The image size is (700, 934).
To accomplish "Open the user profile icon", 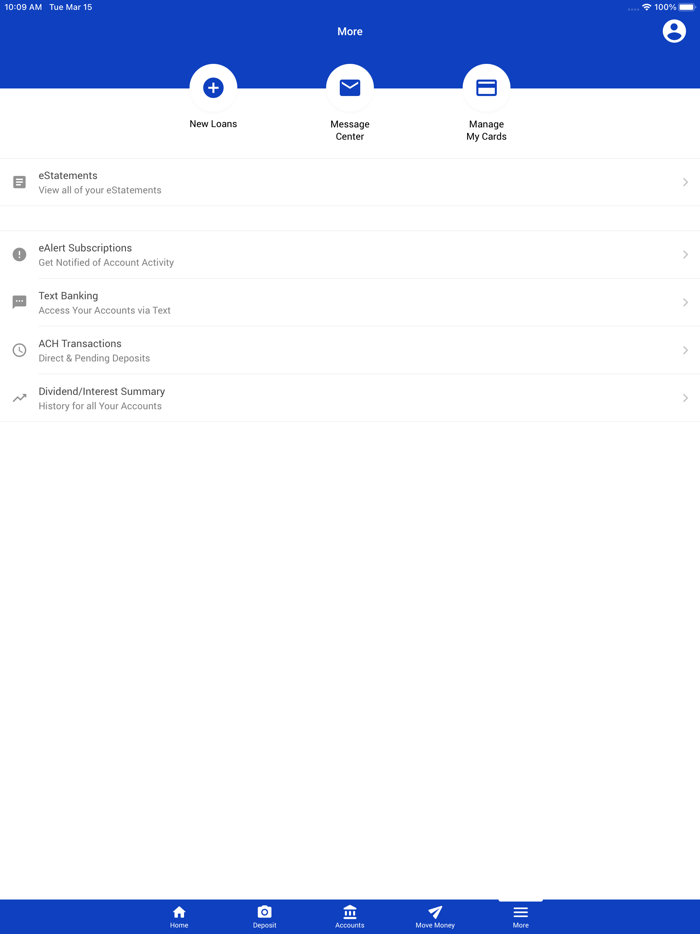I will click(x=674, y=31).
